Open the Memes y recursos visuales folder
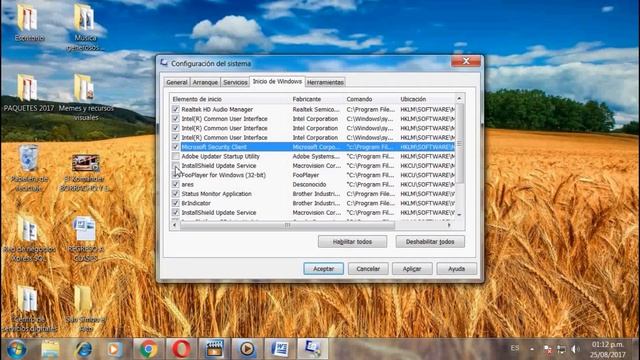The height and width of the screenshot is (360, 640). click(86, 97)
